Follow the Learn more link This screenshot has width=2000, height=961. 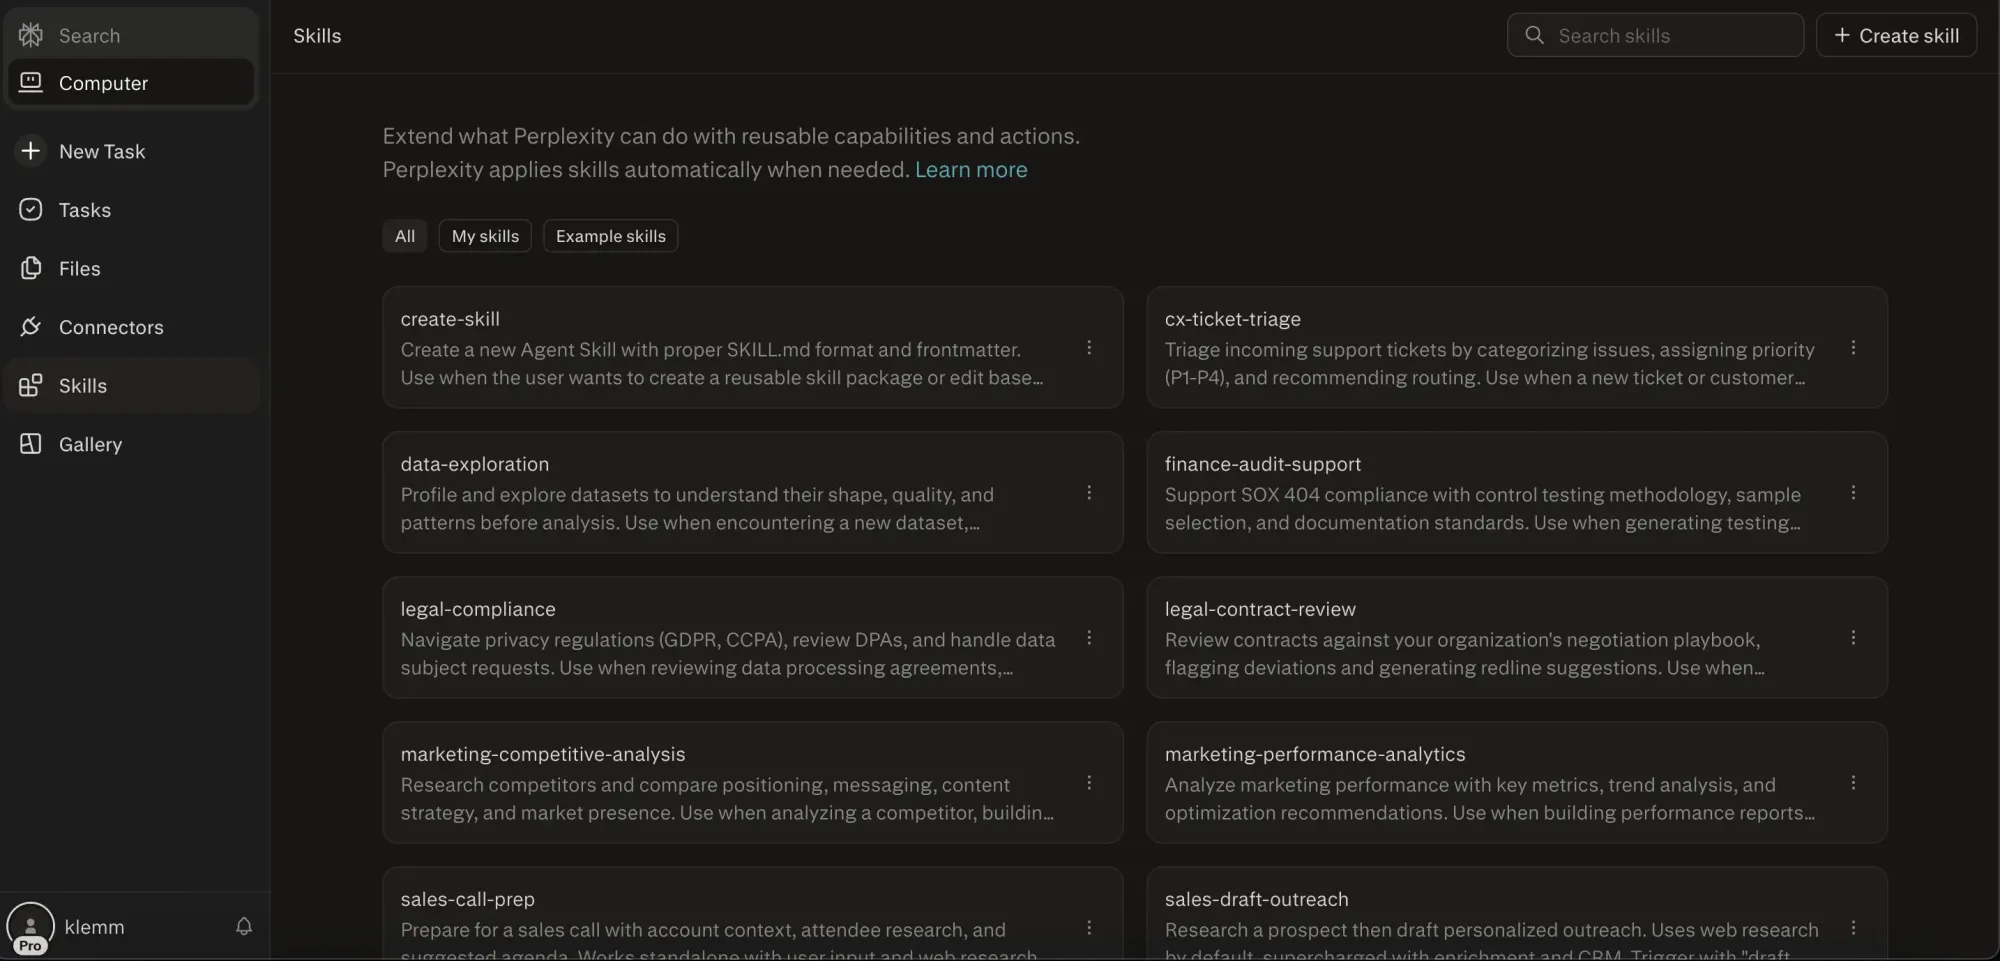[970, 170]
